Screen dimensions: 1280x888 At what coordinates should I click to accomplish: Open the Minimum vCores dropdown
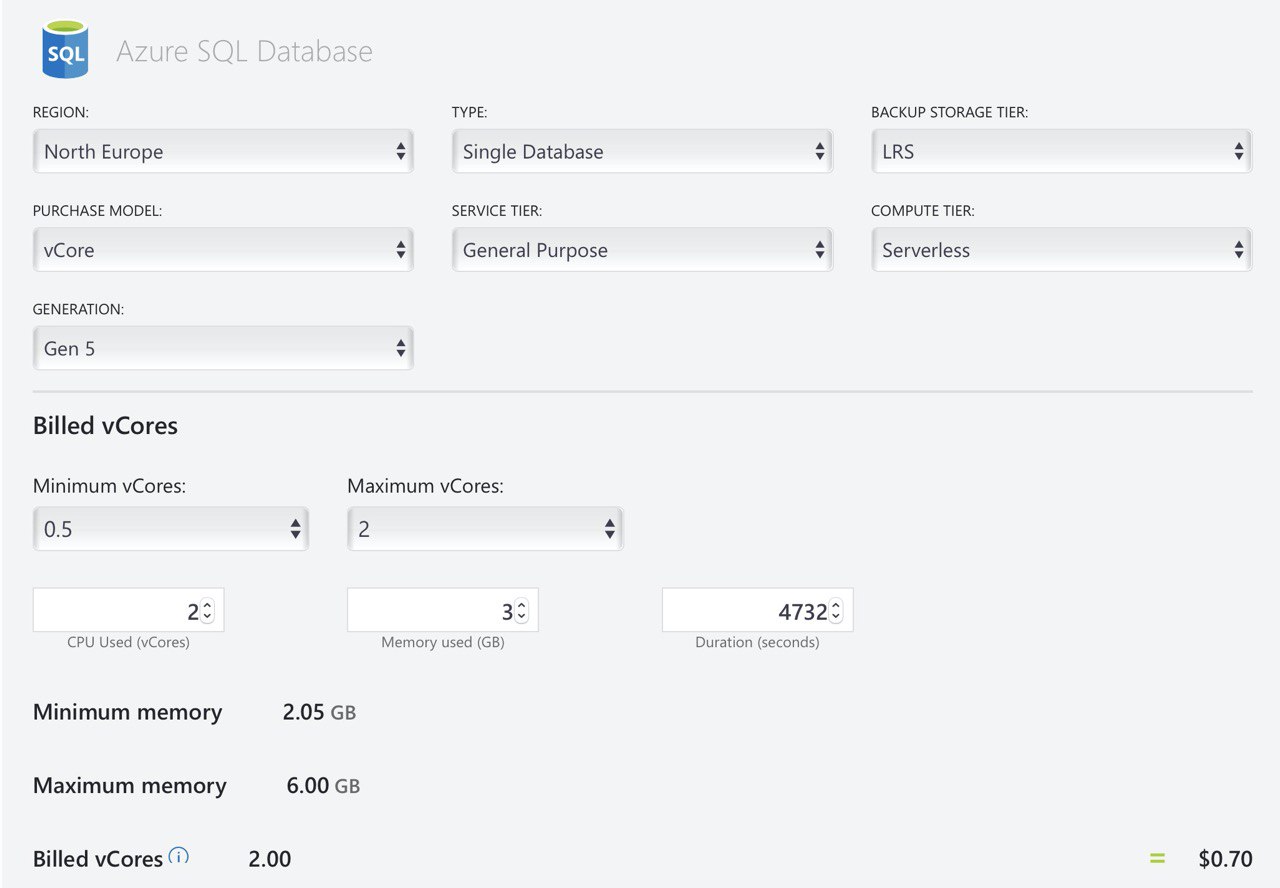[x=171, y=529]
